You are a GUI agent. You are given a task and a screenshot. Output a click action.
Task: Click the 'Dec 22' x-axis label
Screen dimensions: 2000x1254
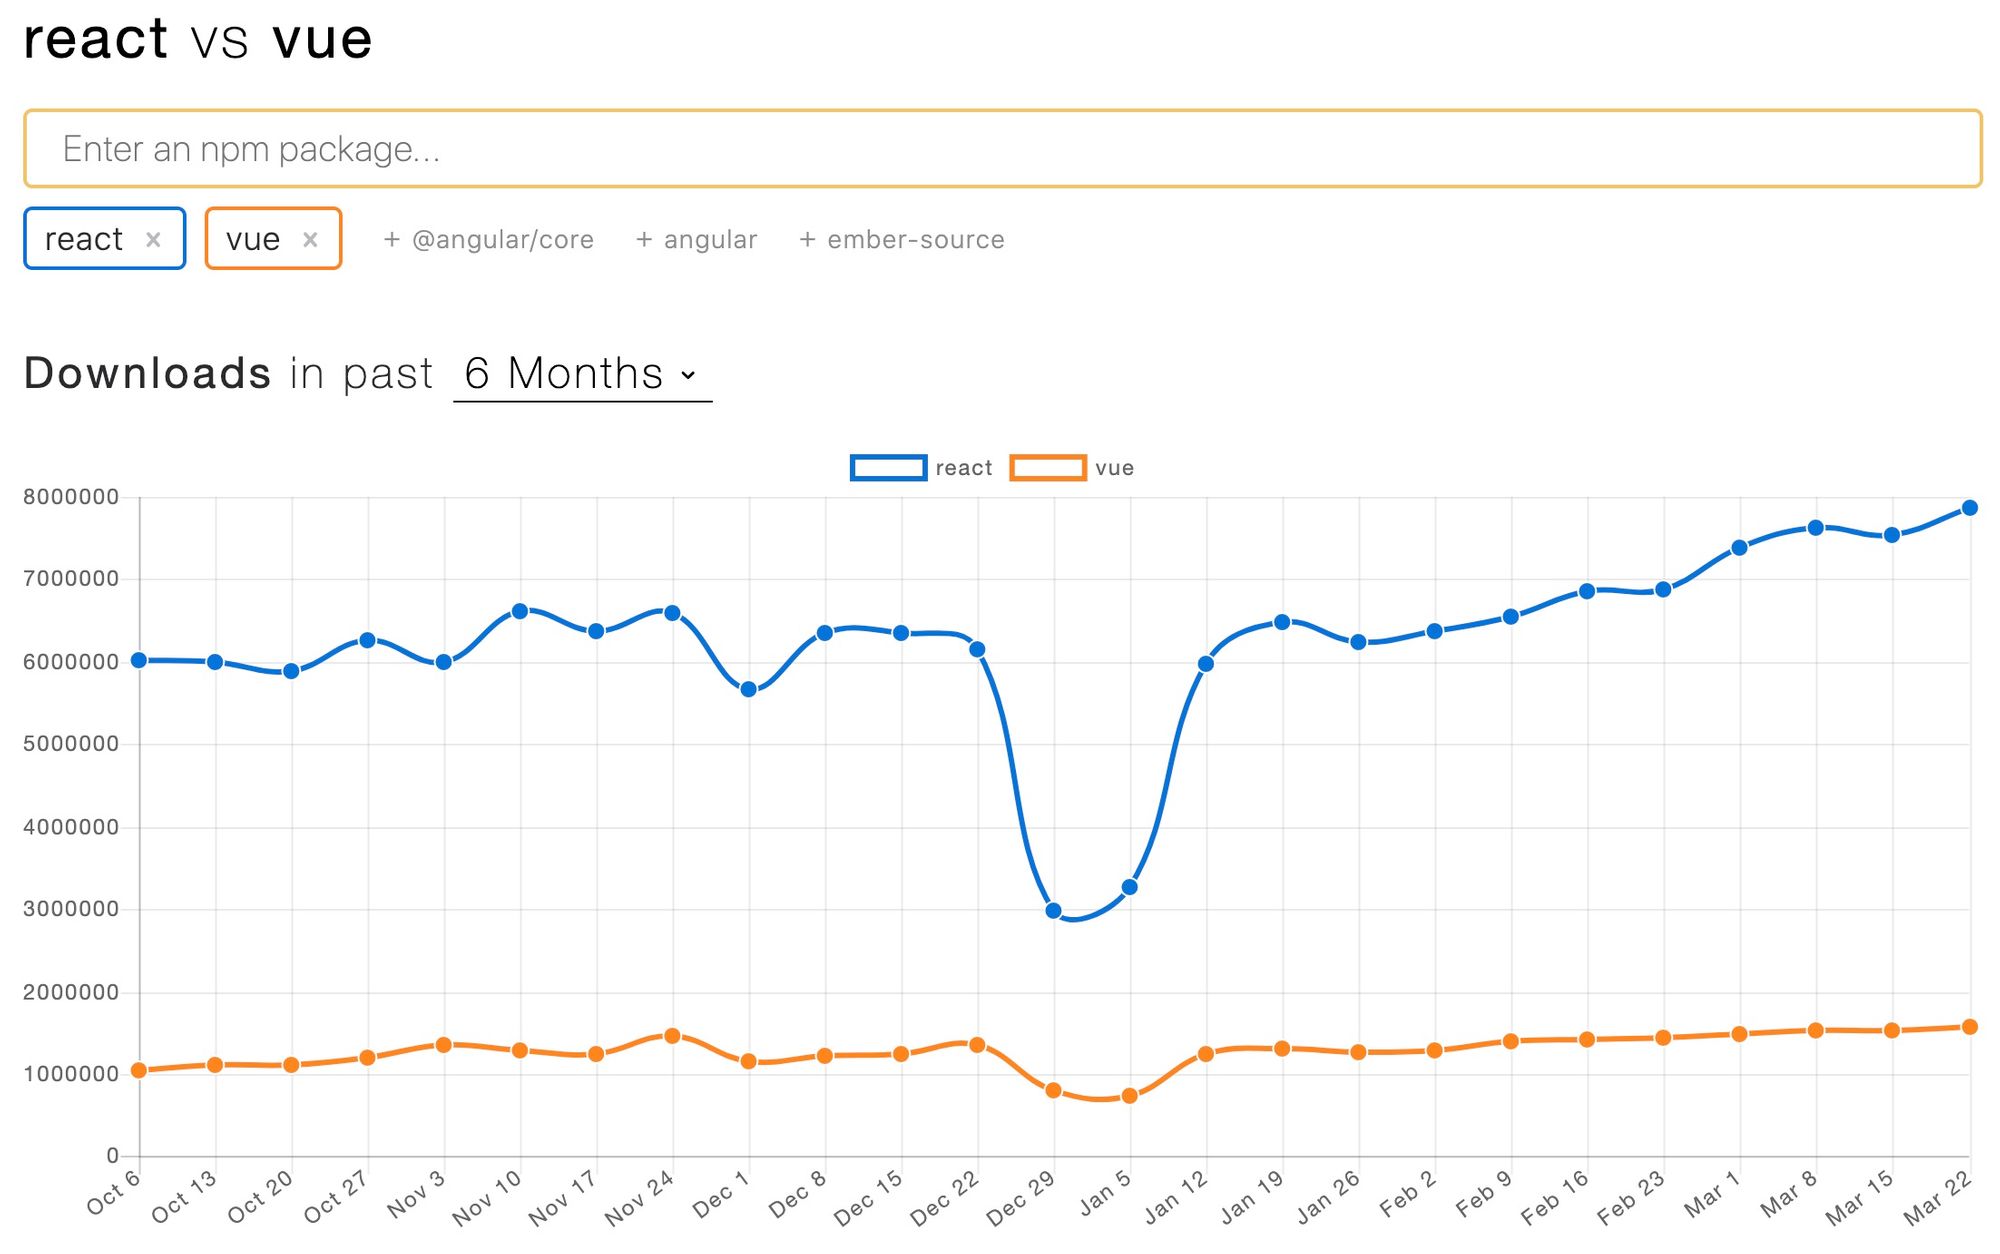(944, 1199)
